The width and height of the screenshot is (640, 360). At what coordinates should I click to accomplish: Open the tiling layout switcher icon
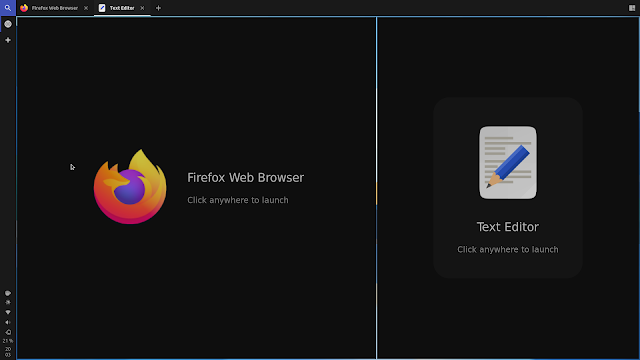click(632, 8)
